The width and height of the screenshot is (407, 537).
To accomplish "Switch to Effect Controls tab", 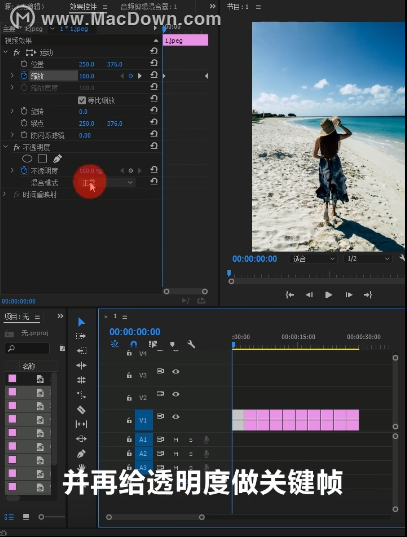I will point(83,7).
